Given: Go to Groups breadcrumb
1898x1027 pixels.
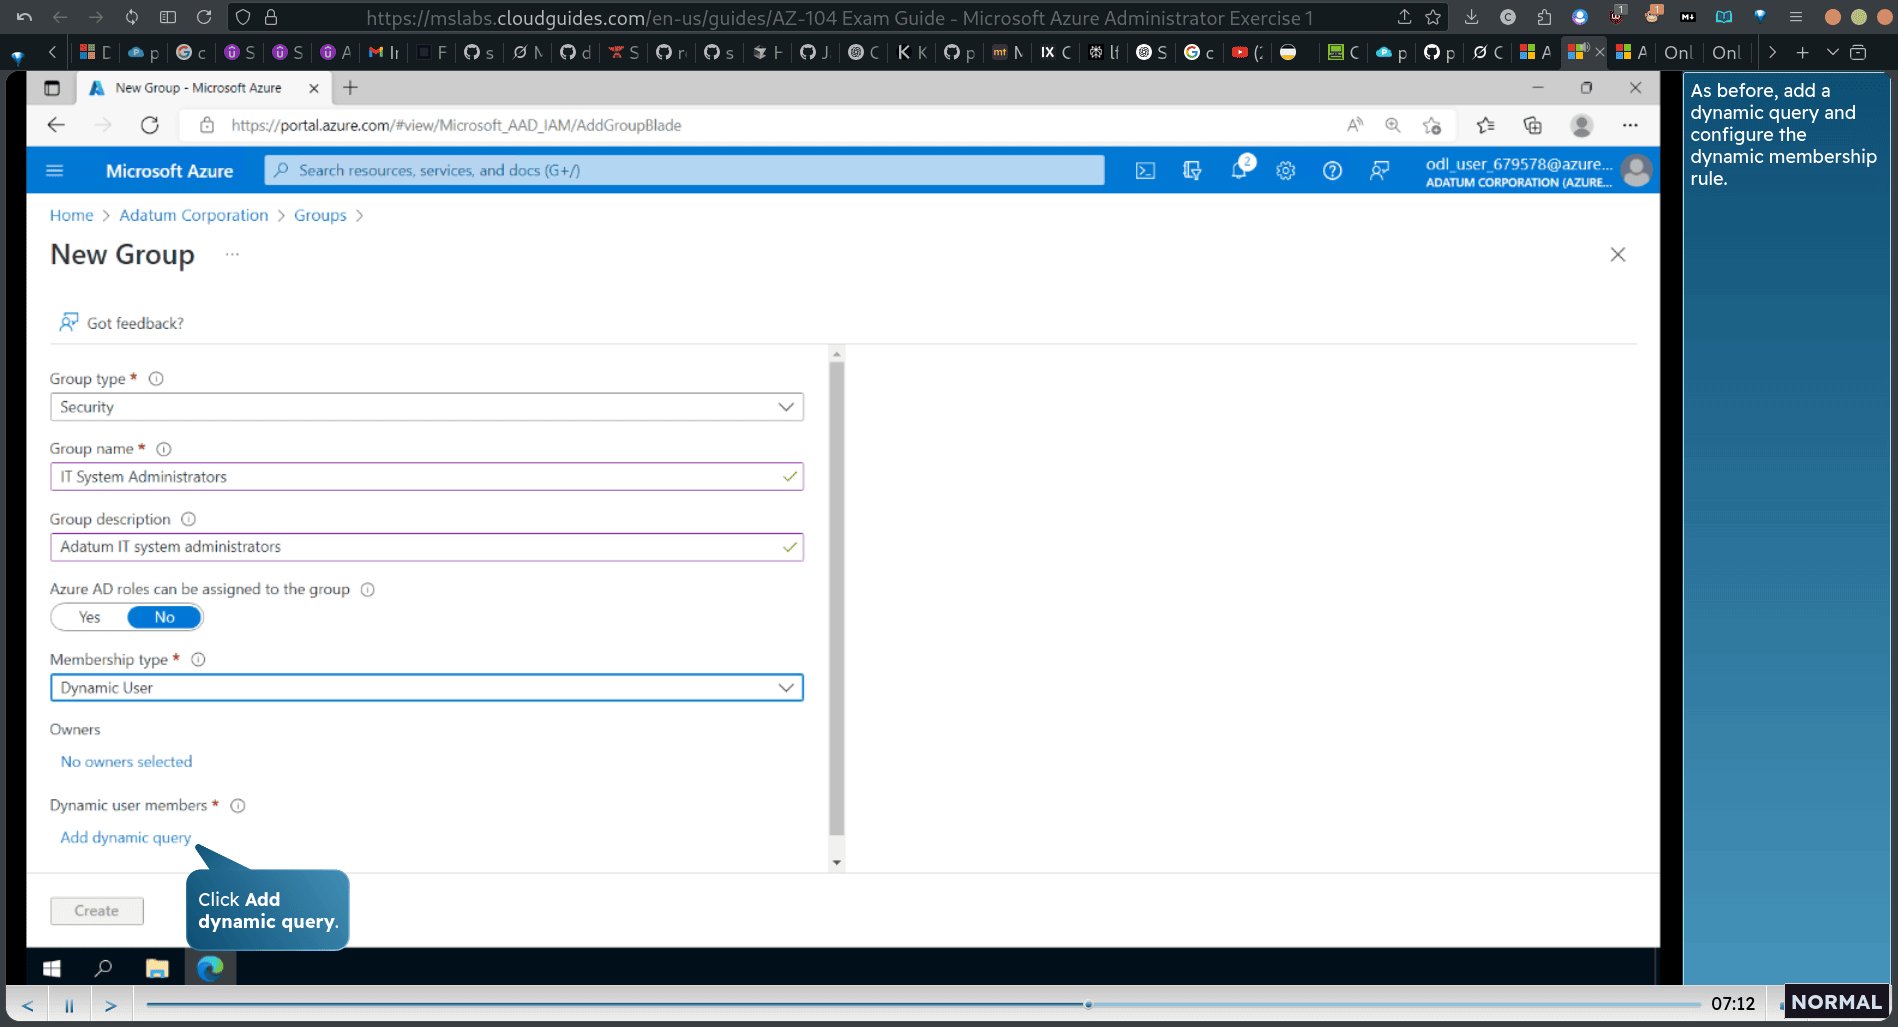Looking at the screenshot, I should click(x=320, y=215).
